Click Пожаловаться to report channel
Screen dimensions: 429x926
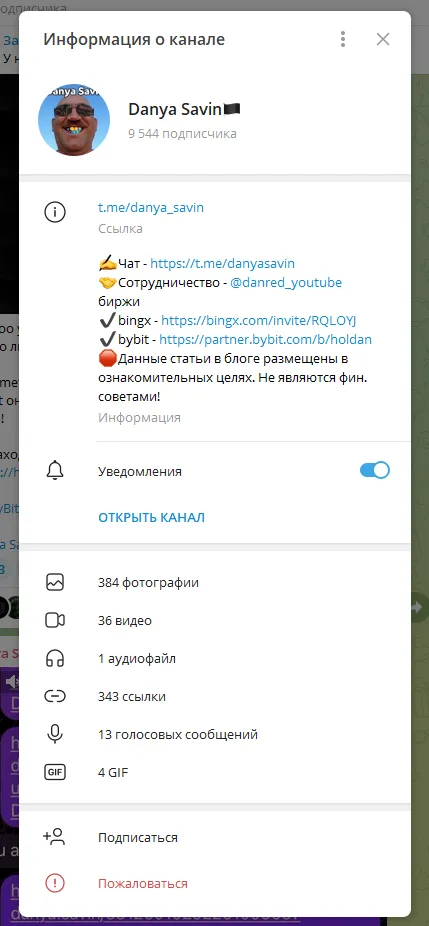pyautogui.click(x=143, y=883)
